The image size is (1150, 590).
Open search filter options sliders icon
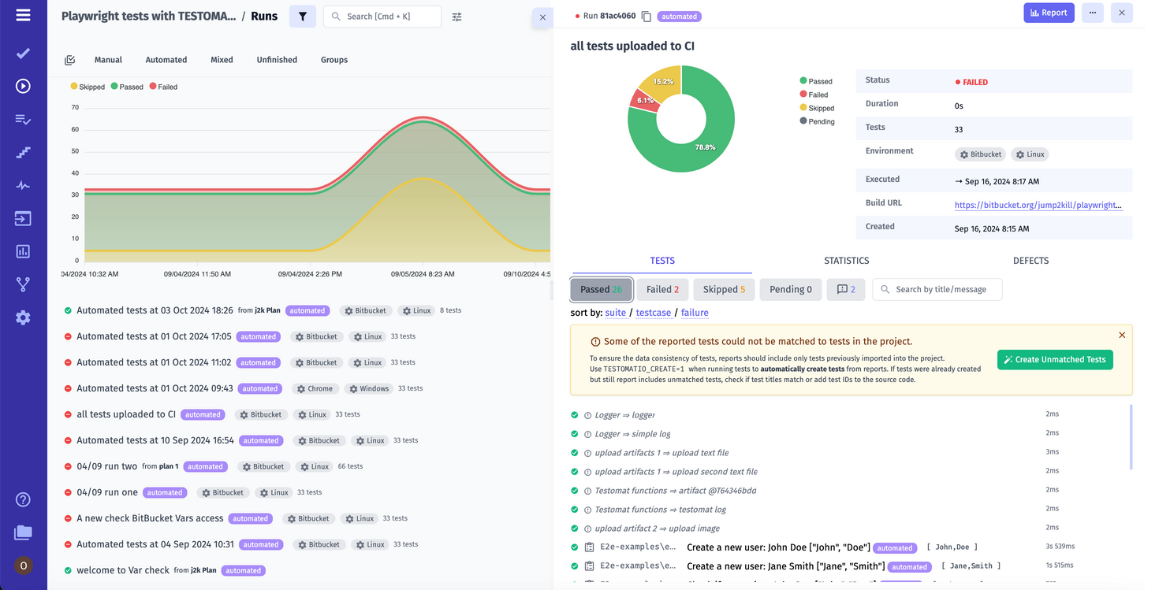(457, 17)
